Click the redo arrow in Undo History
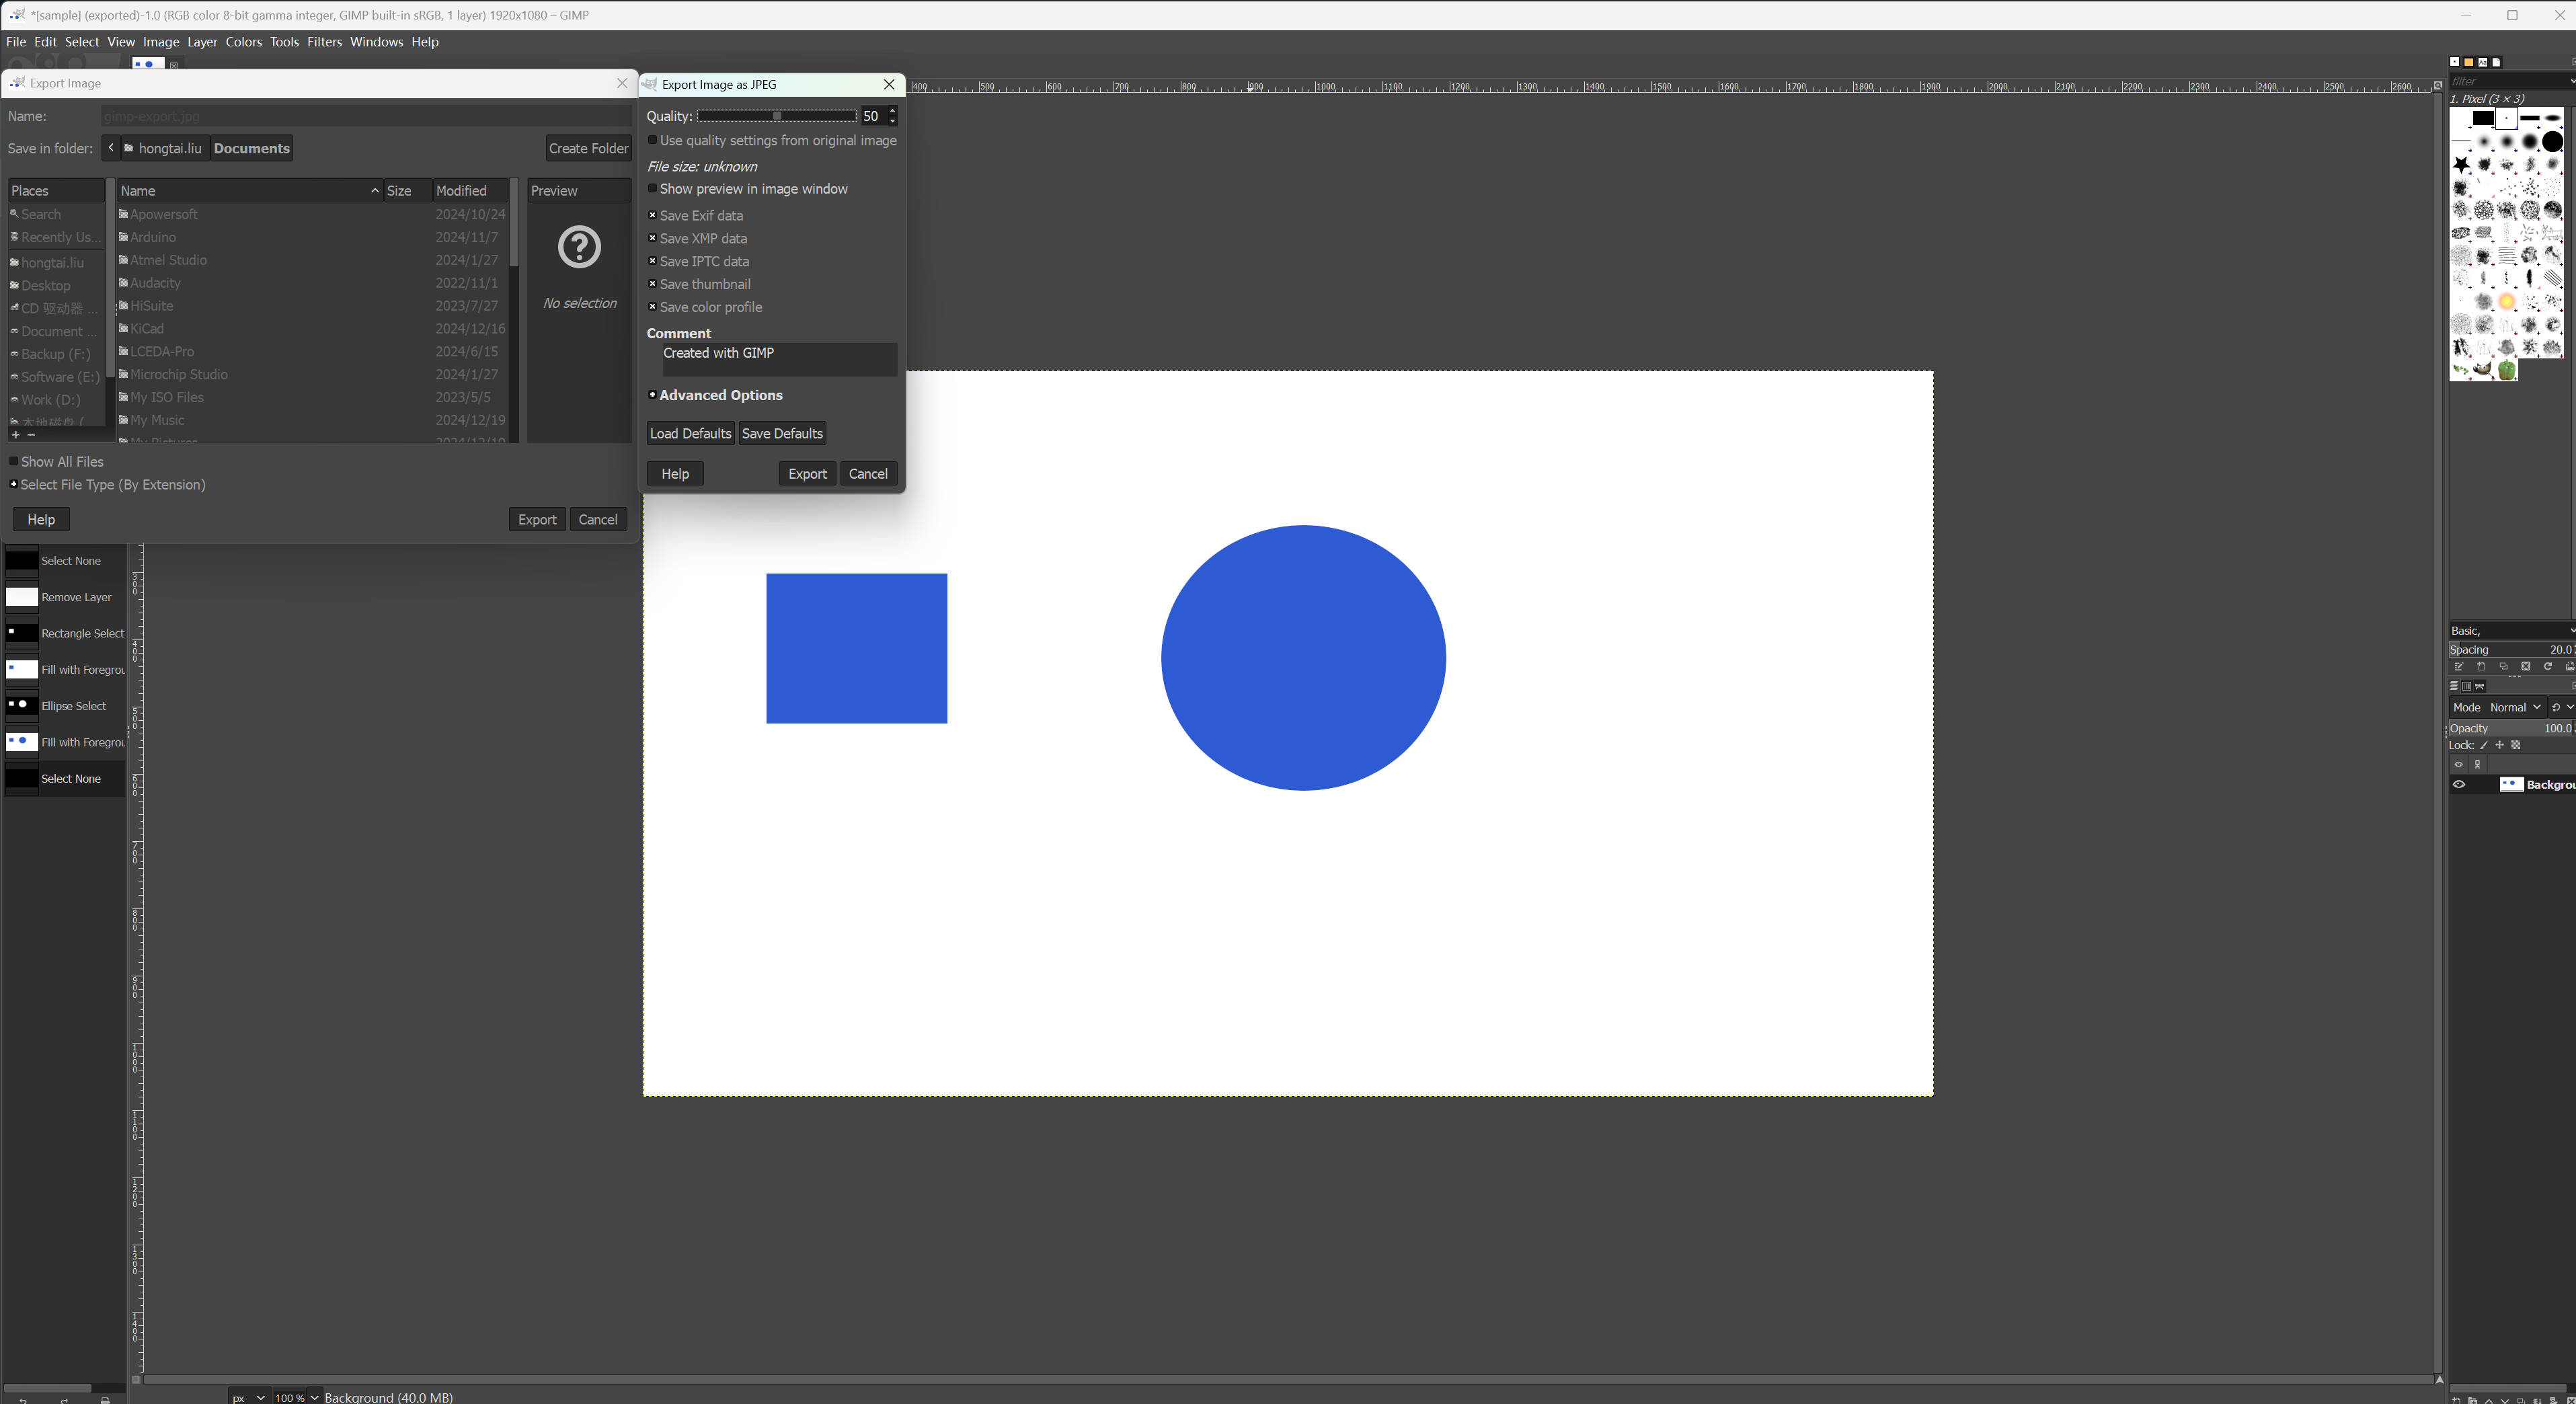 [x=65, y=1400]
